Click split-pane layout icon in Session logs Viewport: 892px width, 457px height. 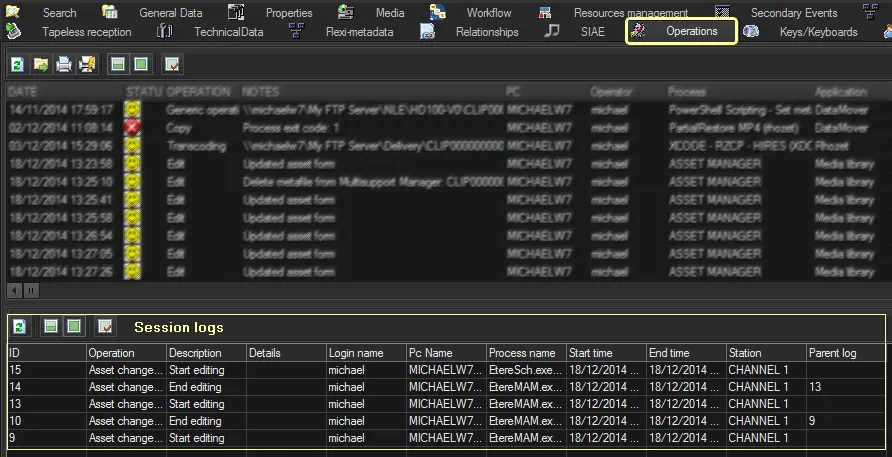(x=51, y=327)
